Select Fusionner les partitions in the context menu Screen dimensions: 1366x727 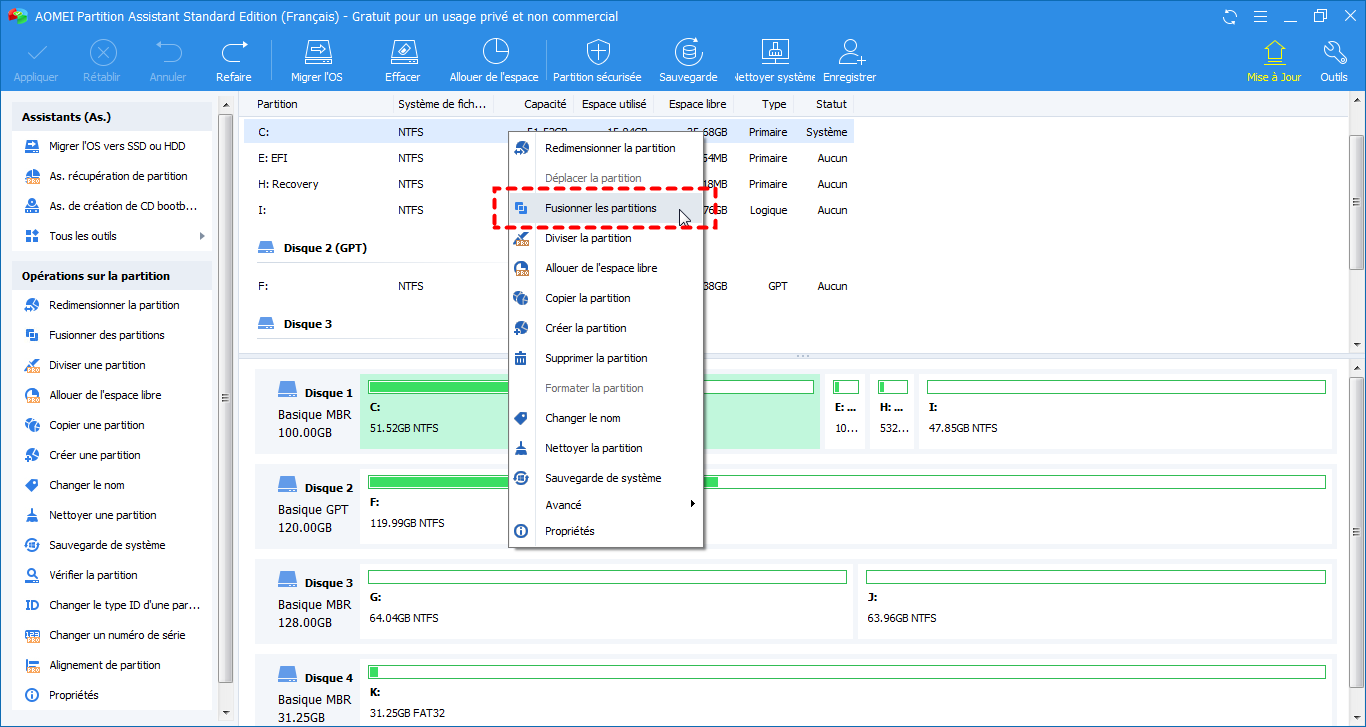tap(606, 208)
